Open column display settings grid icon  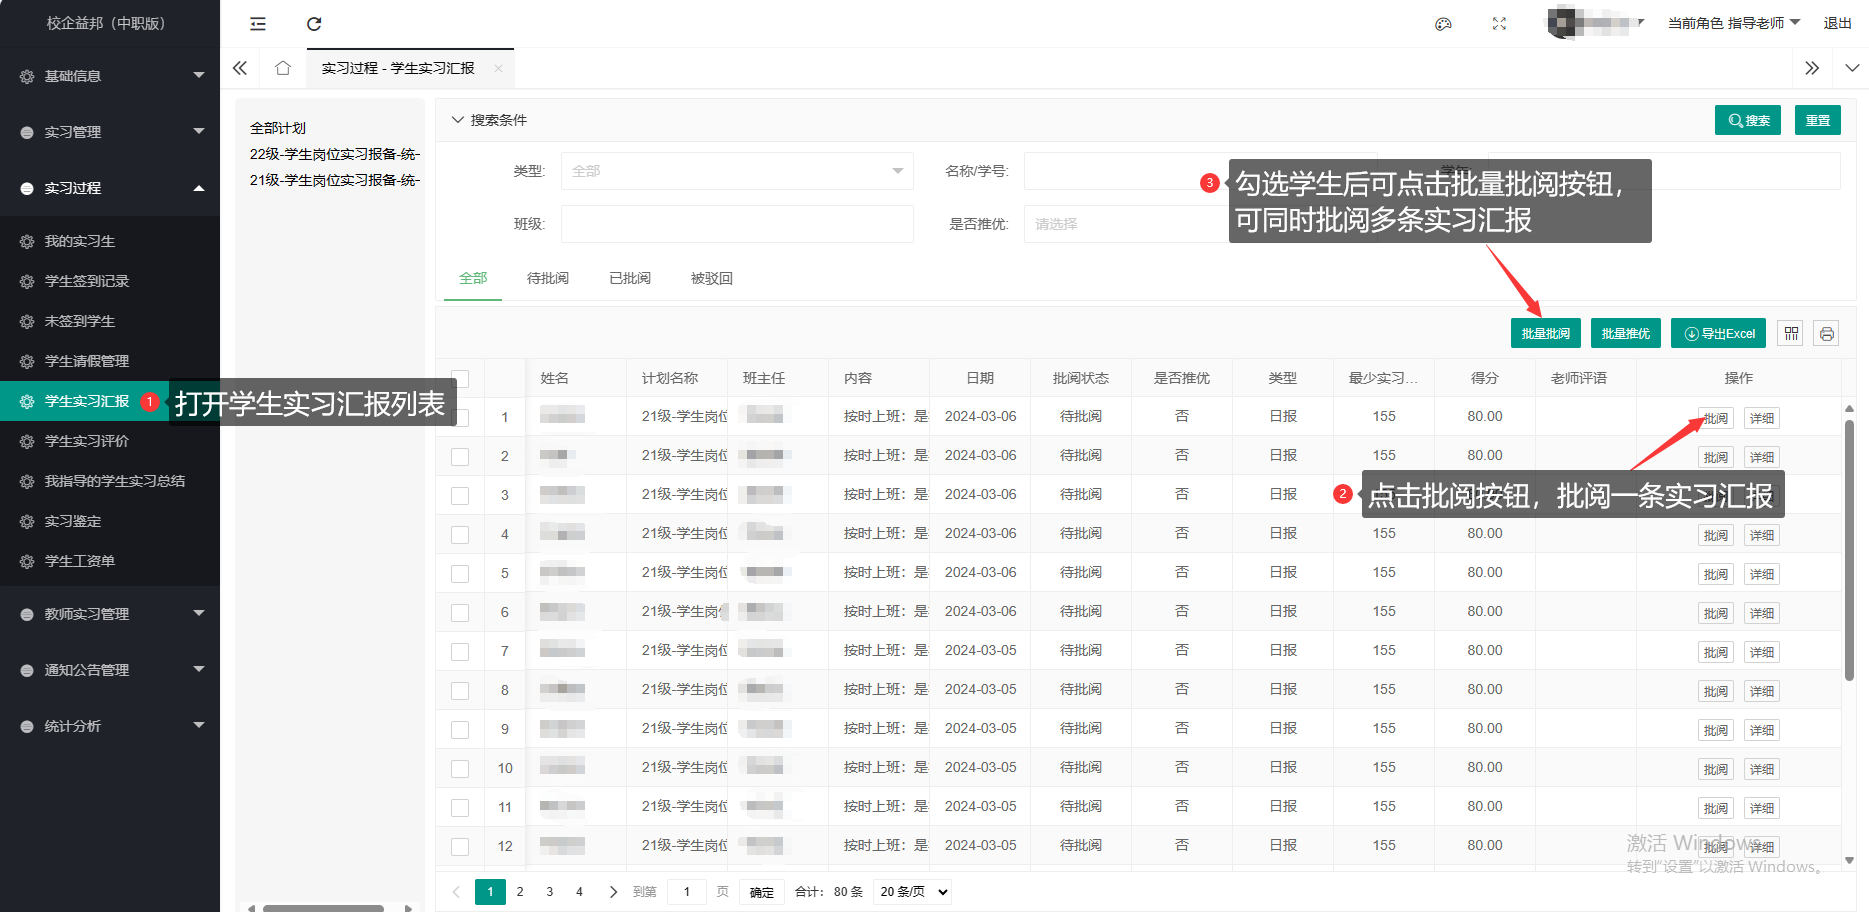tap(1791, 334)
